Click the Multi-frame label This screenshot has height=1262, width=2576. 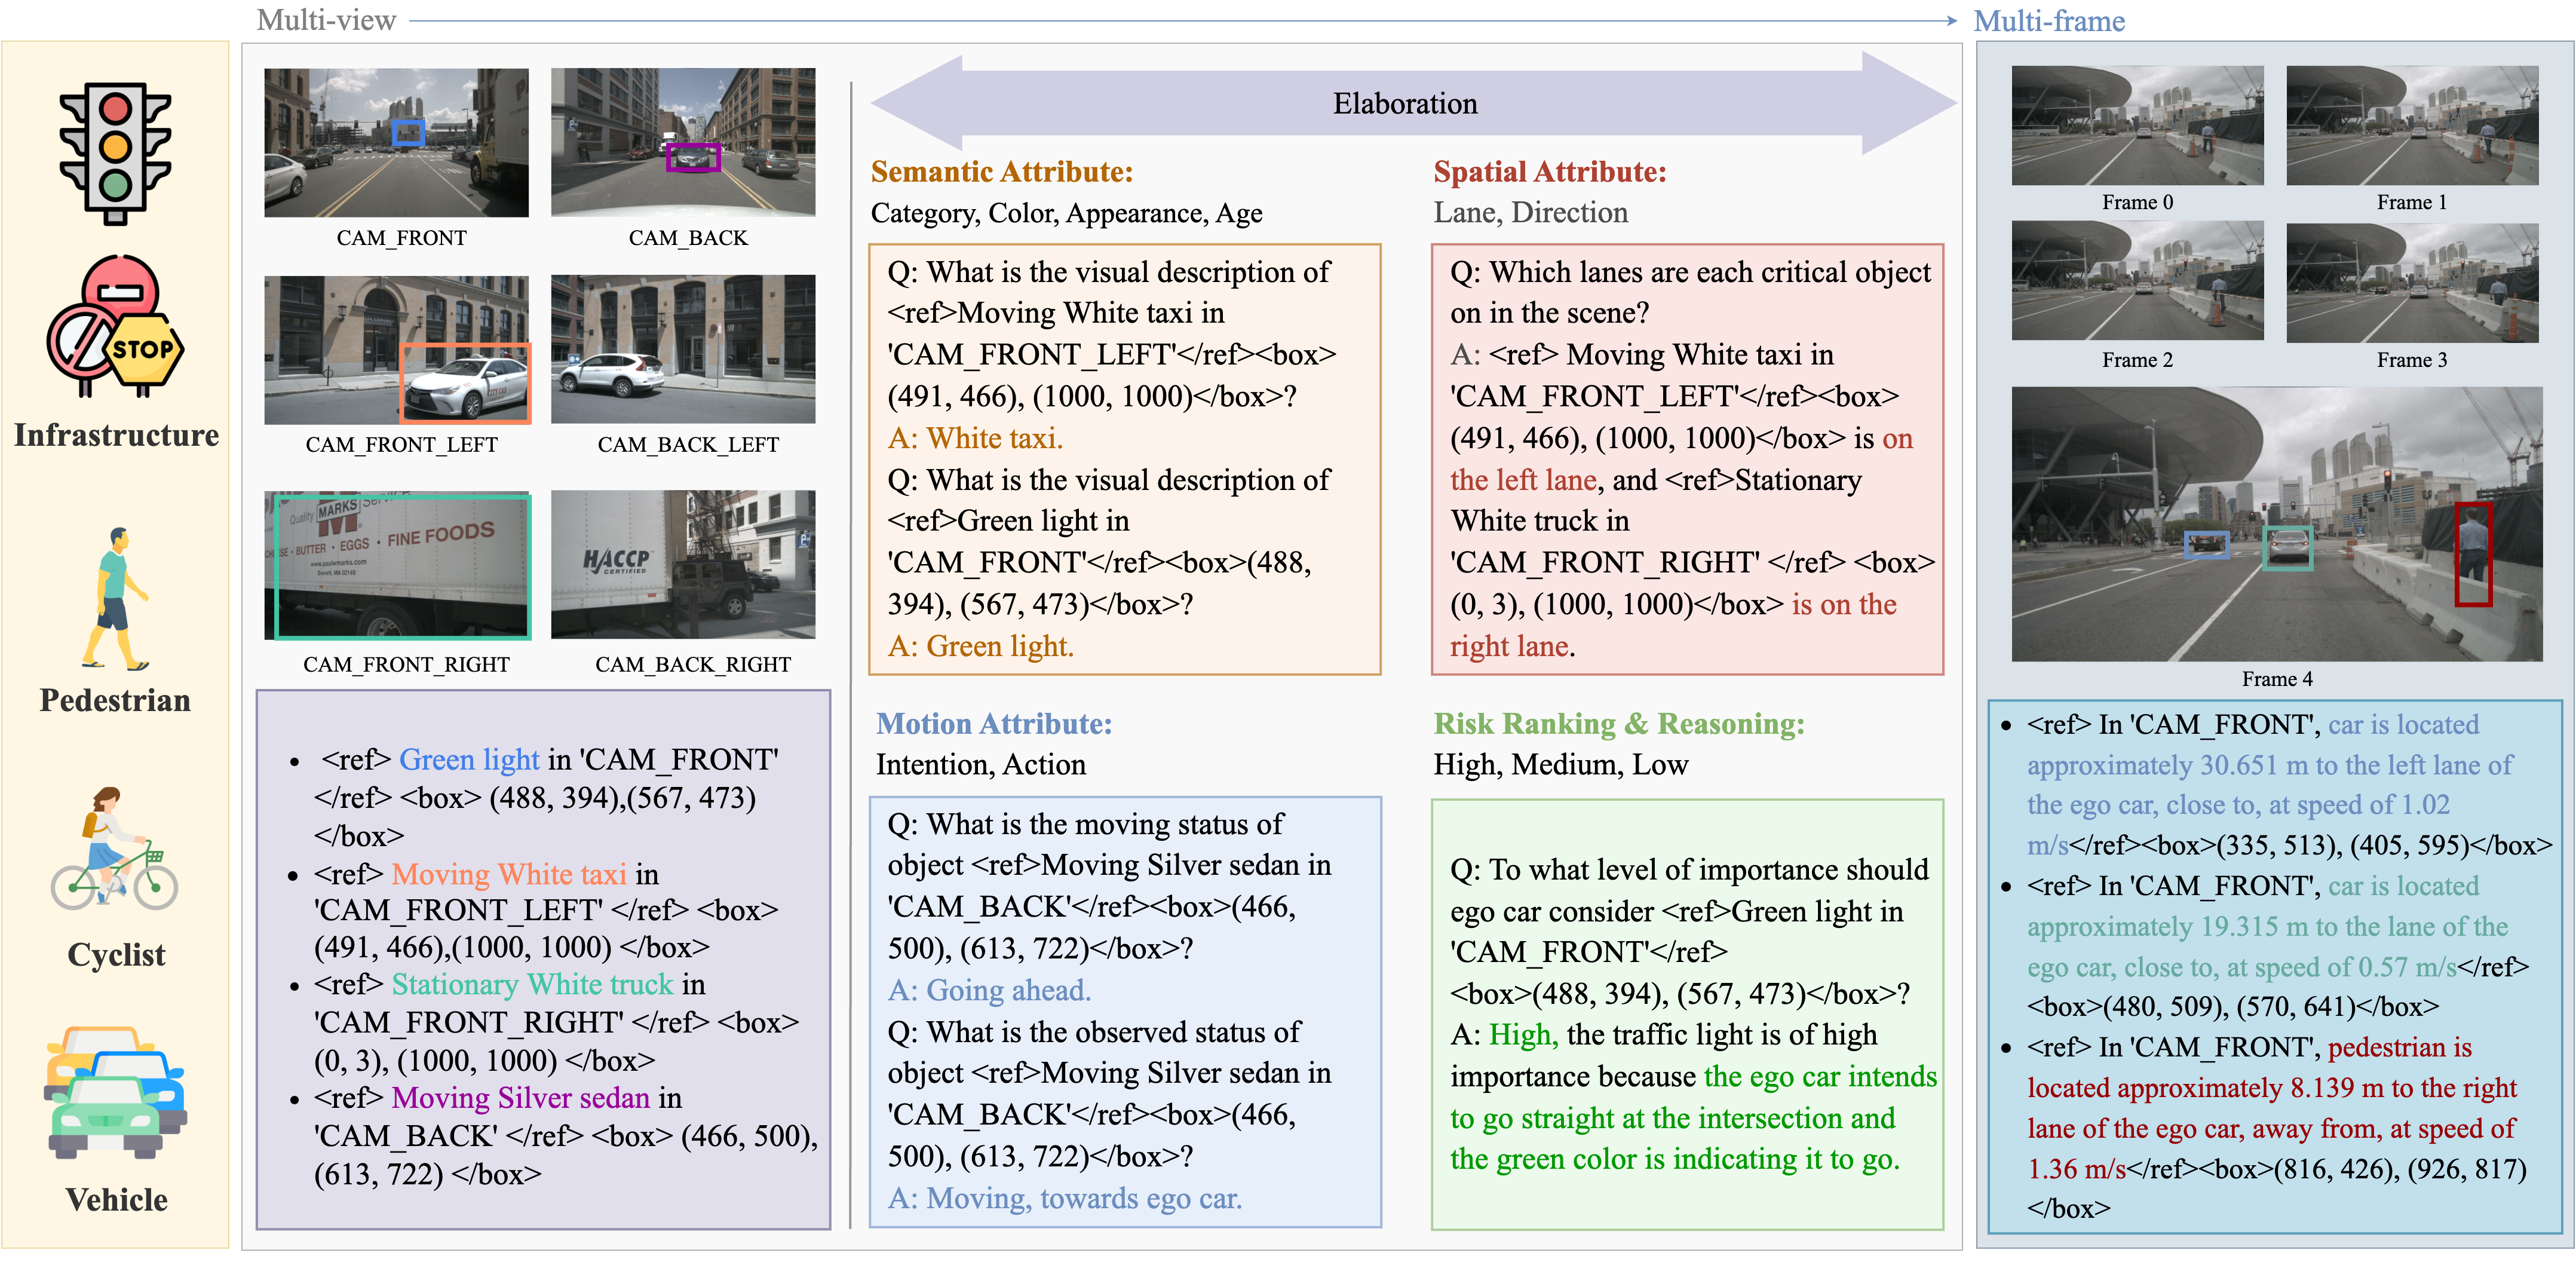[2048, 20]
